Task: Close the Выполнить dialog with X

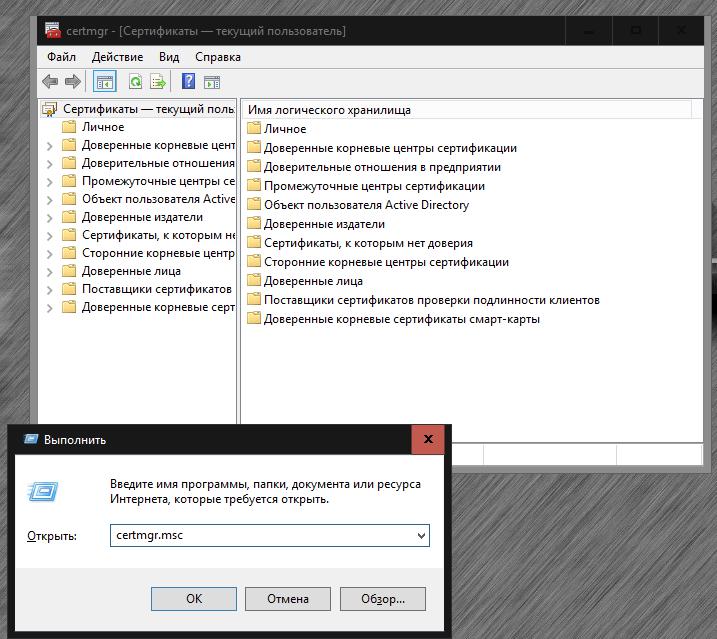Action: pyautogui.click(x=428, y=439)
